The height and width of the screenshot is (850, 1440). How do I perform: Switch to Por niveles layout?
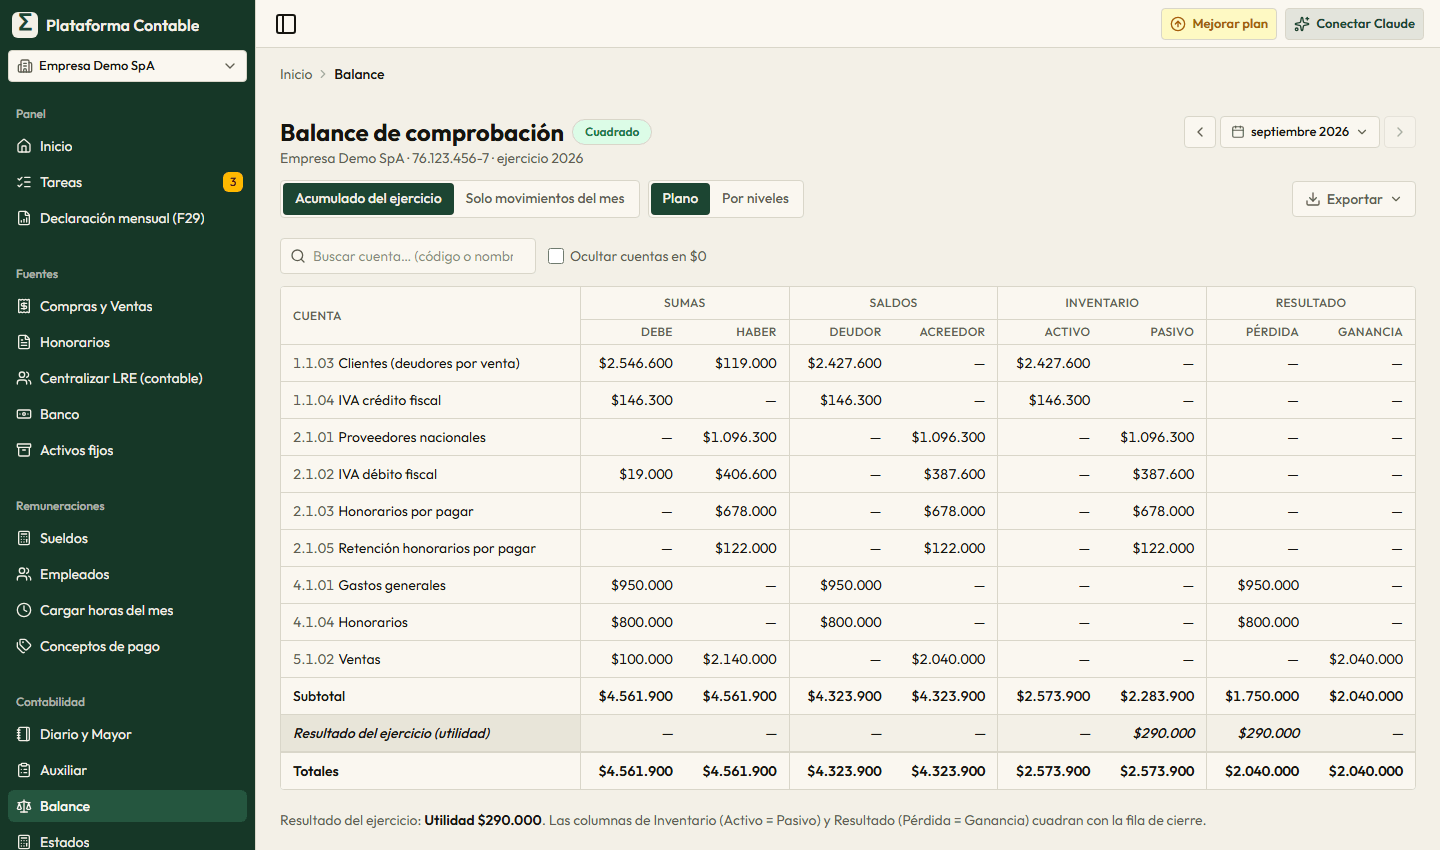[x=755, y=199]
